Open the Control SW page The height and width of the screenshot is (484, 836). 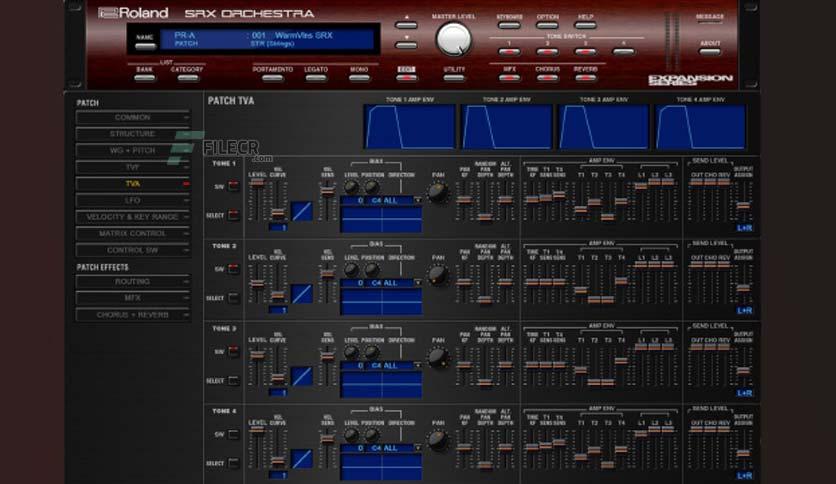(133, 250)
